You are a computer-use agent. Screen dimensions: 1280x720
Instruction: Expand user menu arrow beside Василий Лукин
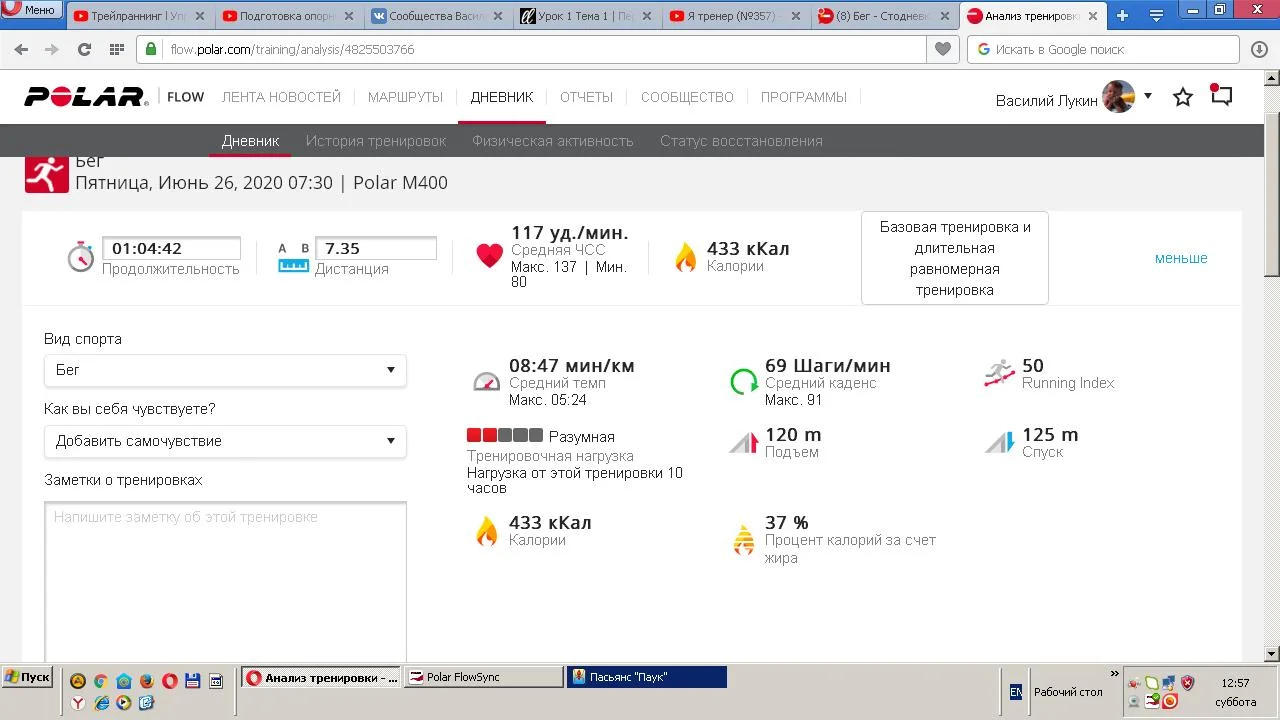tap(1148, 96)
